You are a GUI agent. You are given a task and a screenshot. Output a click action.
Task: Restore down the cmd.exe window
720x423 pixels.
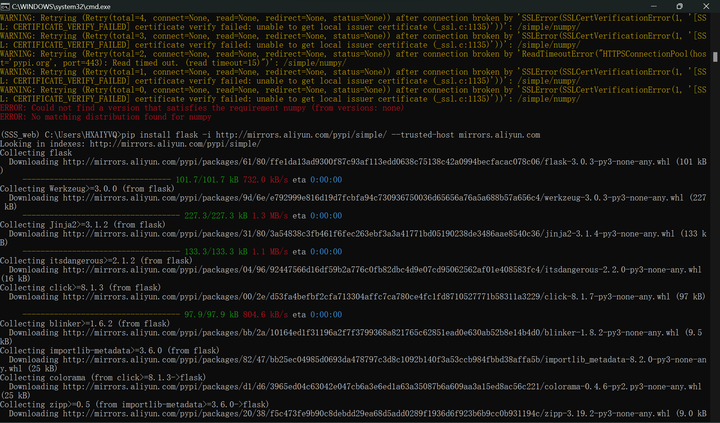[680, 6]
